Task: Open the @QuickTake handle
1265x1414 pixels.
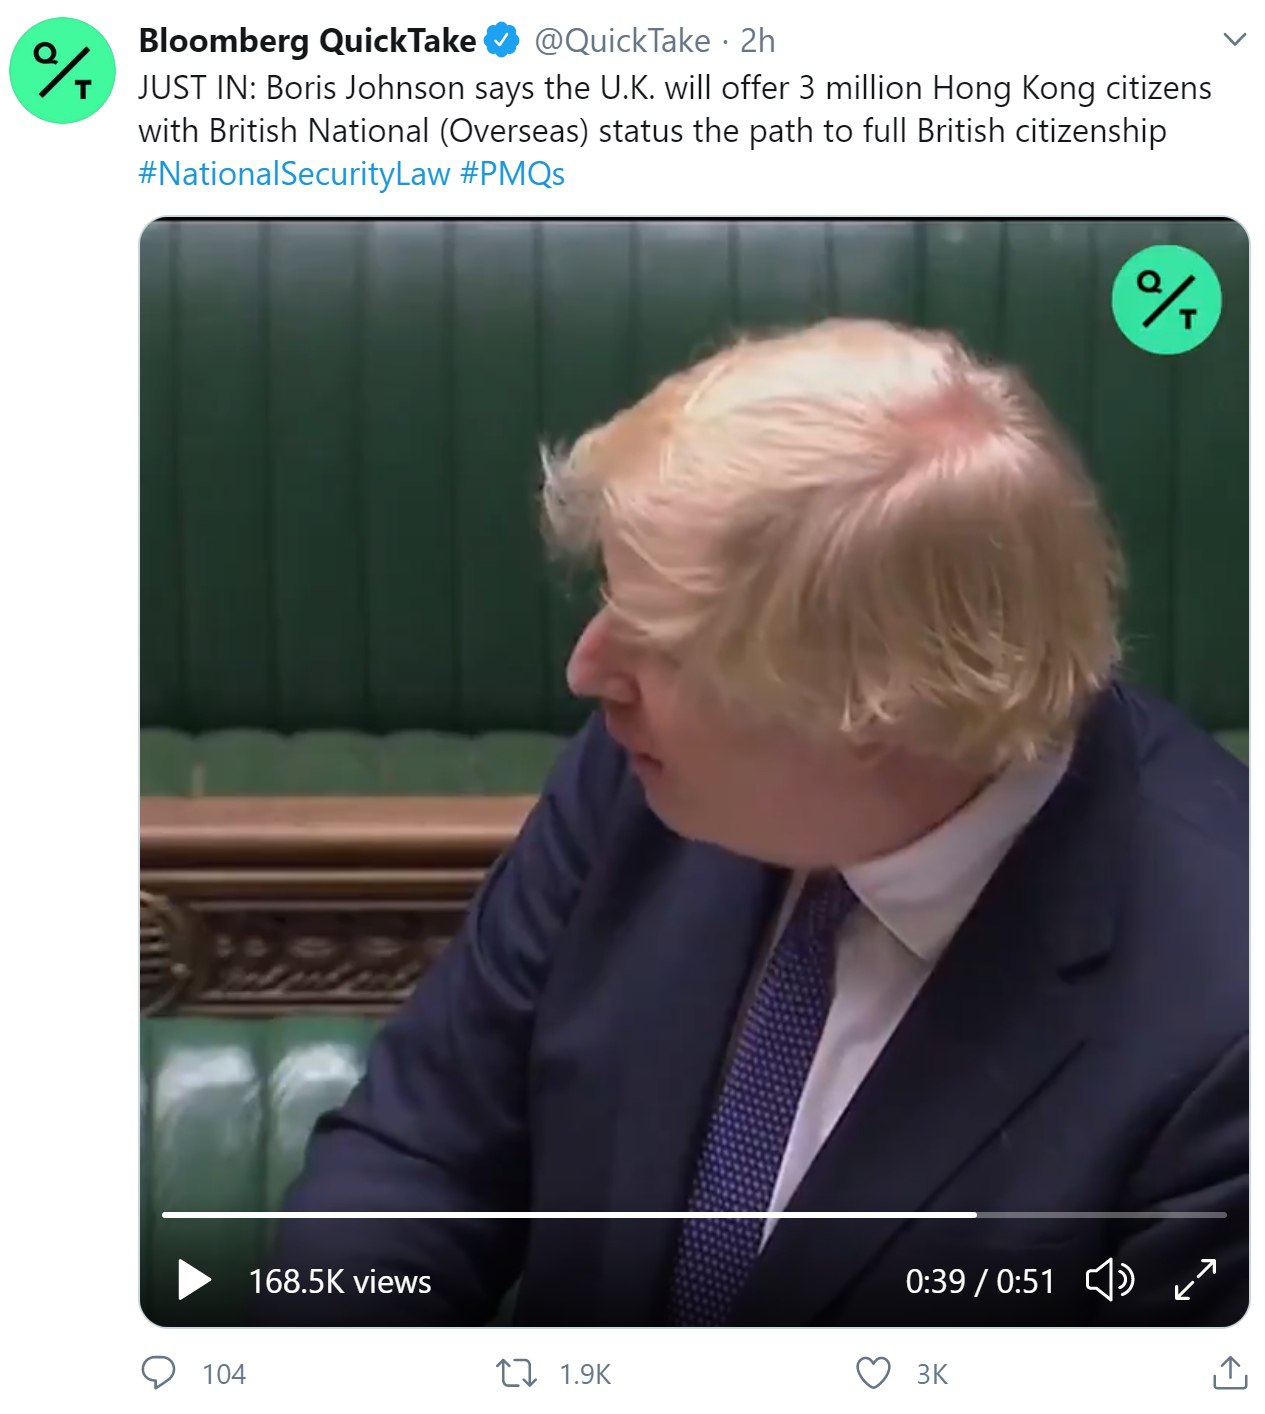Action: click(622, 41)
